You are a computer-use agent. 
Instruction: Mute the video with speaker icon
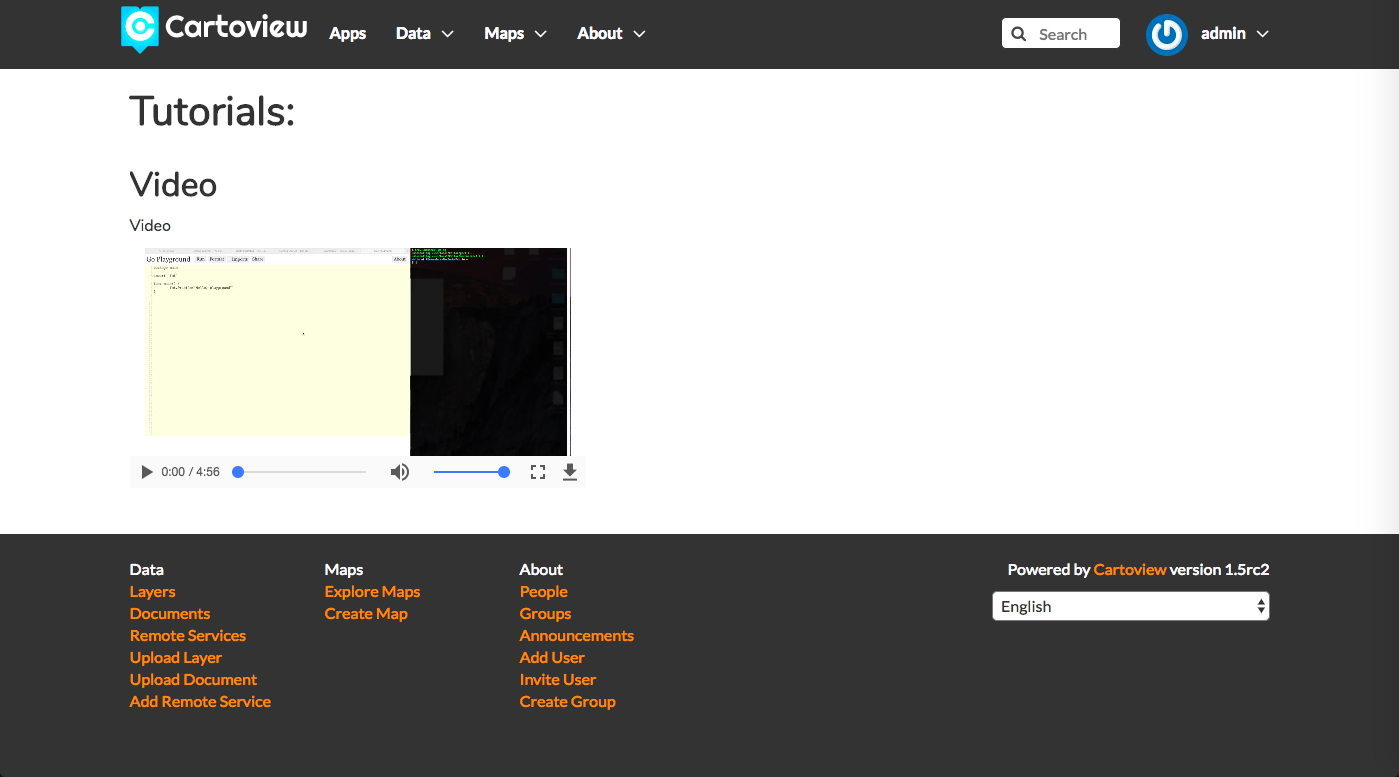(400, 472)
